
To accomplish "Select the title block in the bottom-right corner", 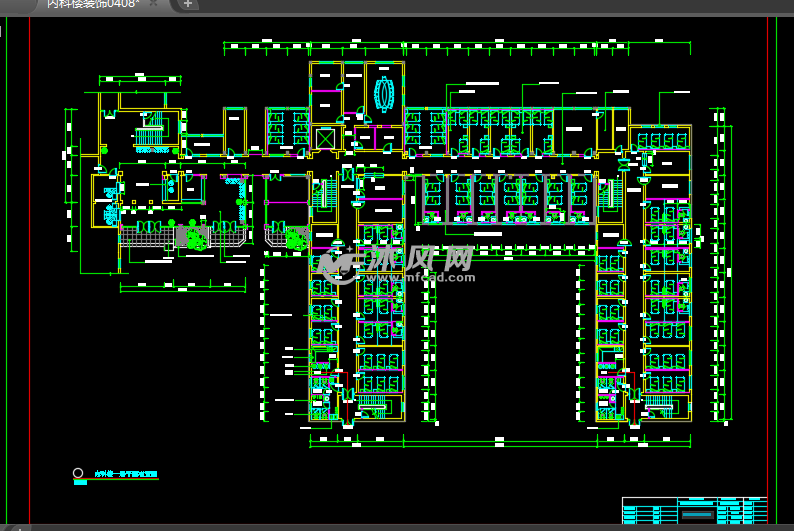I will point(696,510).
